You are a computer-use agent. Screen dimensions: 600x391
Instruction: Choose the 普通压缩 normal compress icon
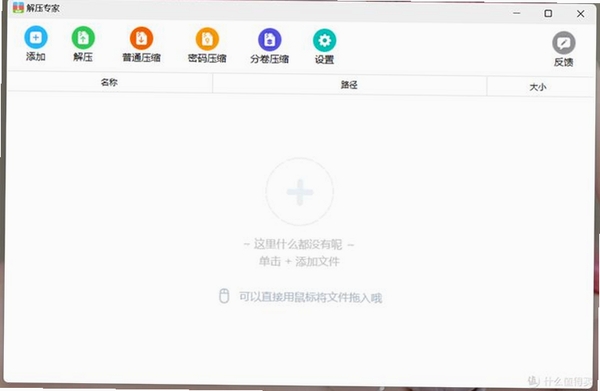142,38
